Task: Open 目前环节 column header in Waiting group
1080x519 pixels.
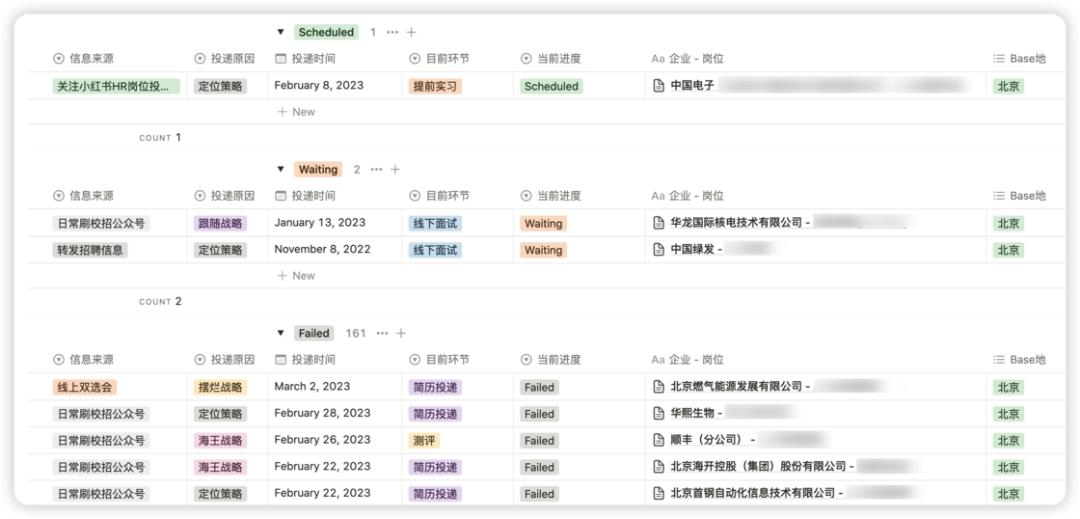Action: click(x=439, y=196)
